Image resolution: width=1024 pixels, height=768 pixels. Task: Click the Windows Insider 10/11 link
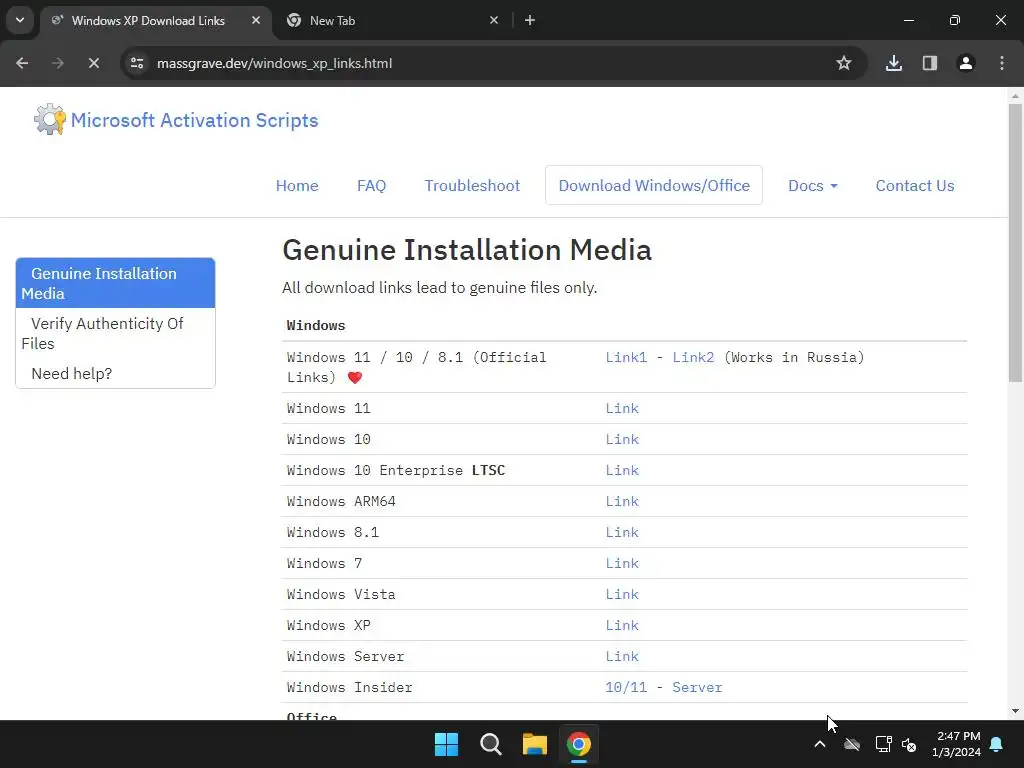[626, 687]
